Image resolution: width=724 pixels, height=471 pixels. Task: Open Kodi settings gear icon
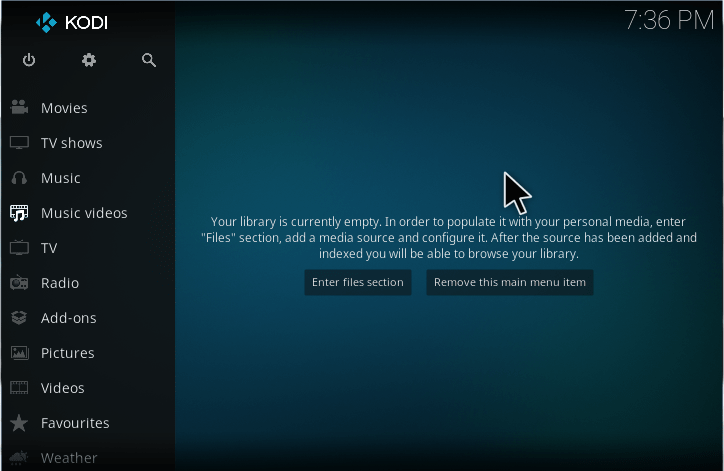point(89,60)
